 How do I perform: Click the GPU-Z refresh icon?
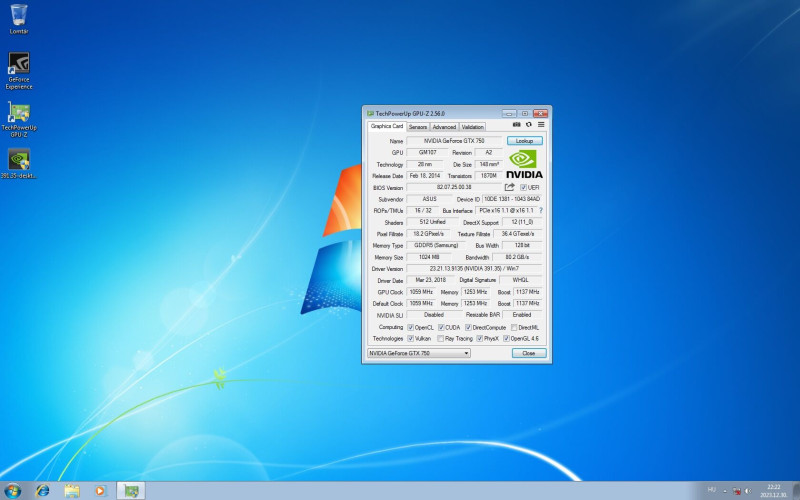coord(529,124)
